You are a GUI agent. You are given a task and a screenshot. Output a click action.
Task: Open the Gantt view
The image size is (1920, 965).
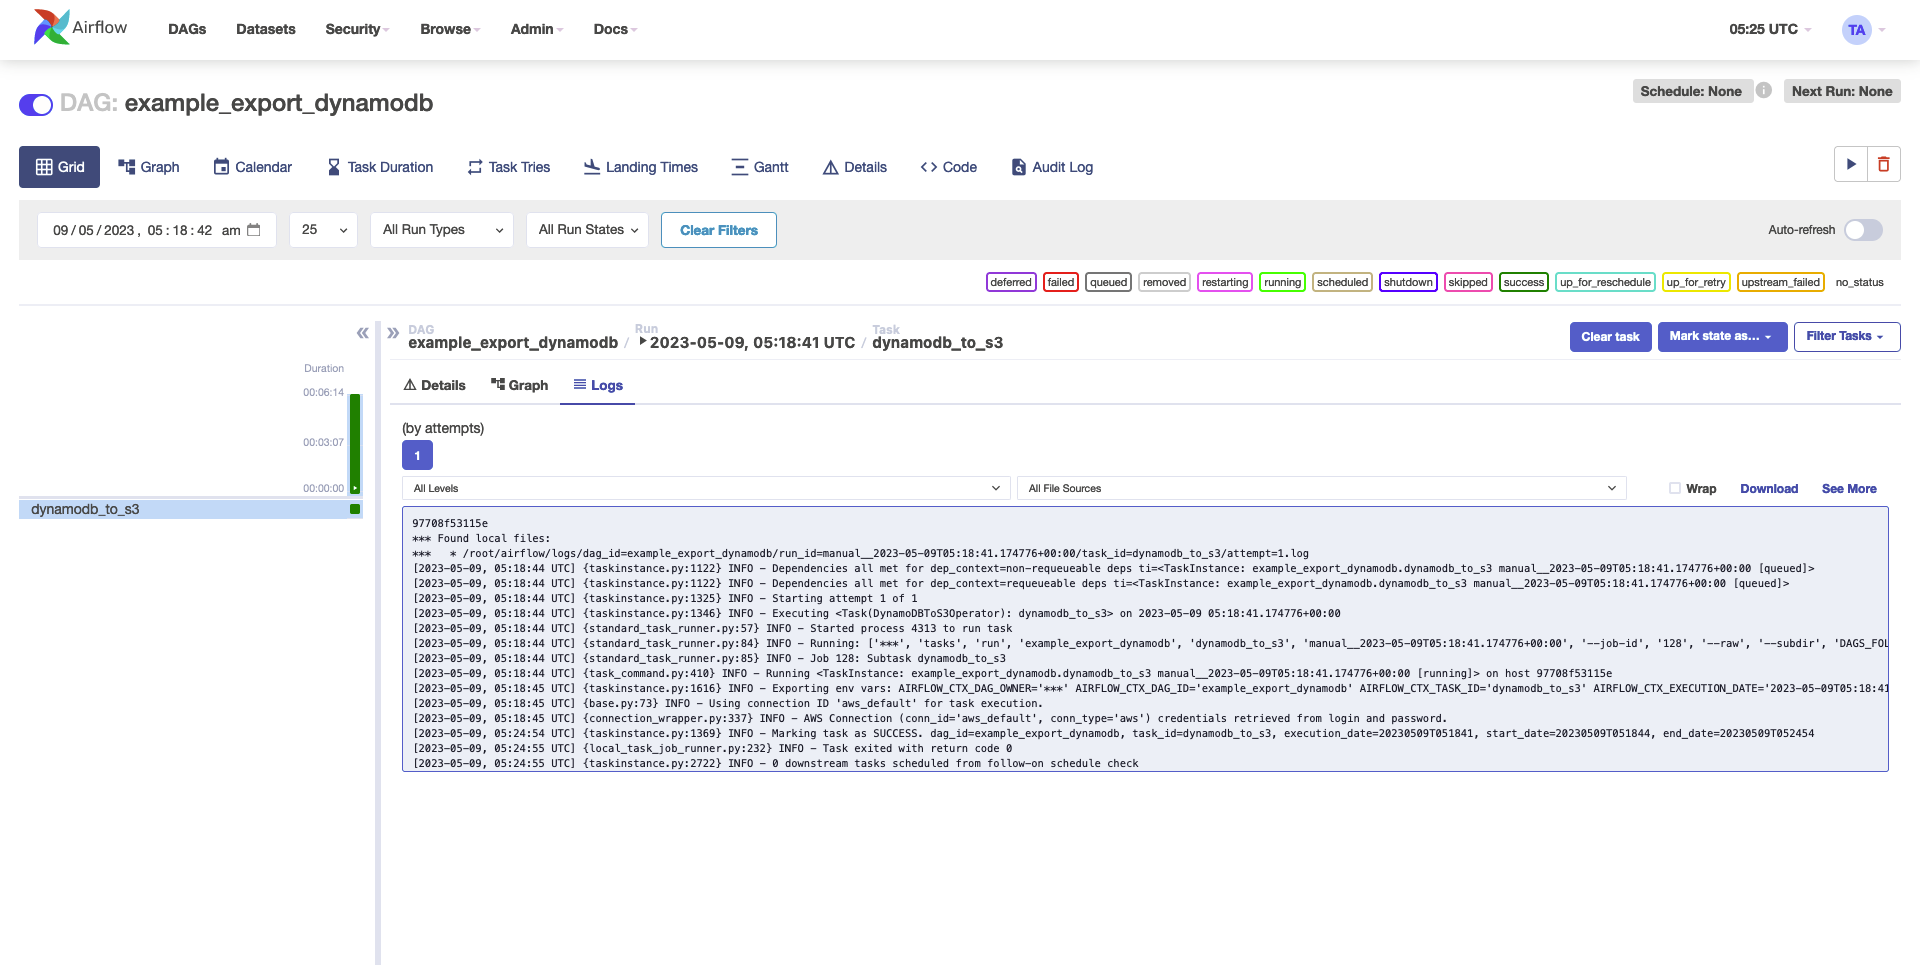[760, 167]
